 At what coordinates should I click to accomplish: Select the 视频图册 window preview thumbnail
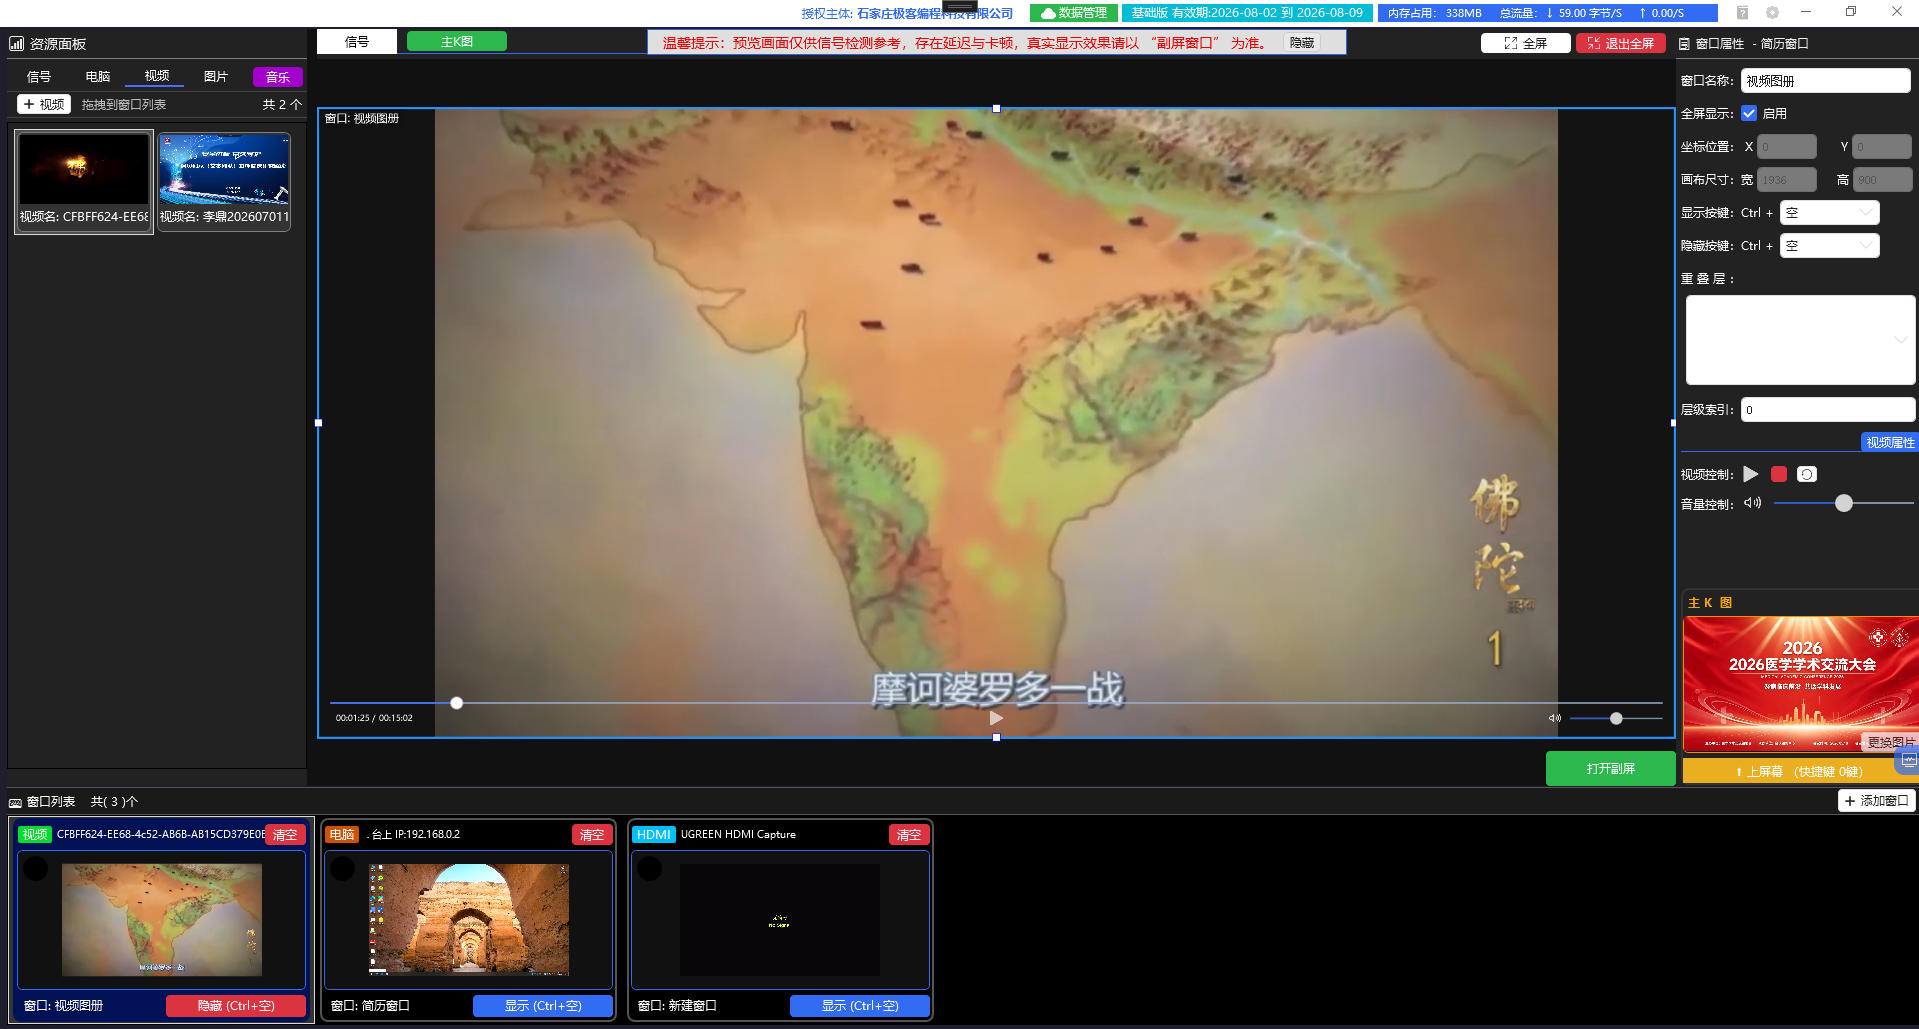162,920
